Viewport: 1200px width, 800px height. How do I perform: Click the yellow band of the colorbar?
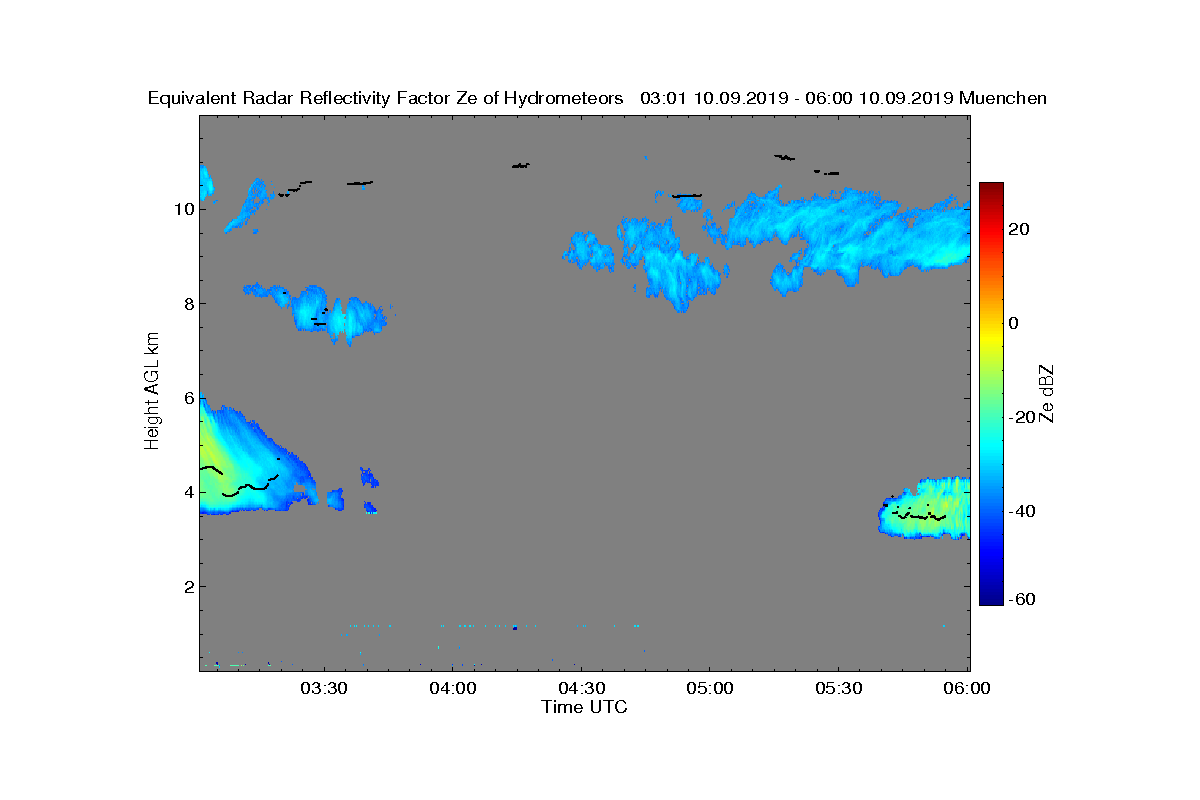[991, 335]
